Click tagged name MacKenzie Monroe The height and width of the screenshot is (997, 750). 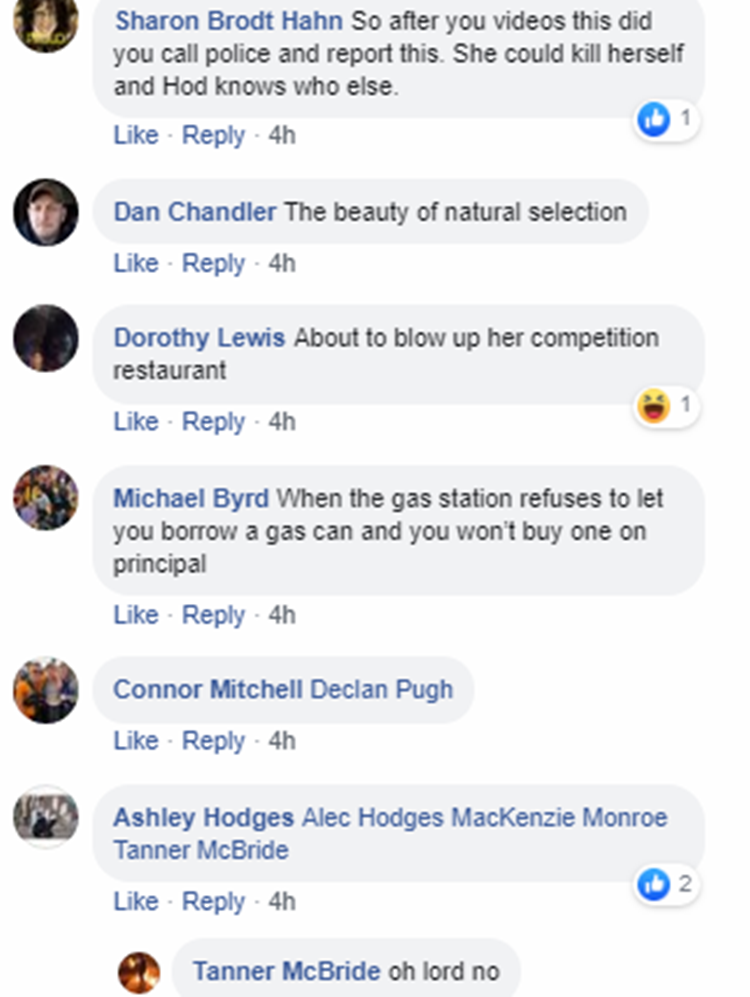pyautogui.click(x=559, y=818)
